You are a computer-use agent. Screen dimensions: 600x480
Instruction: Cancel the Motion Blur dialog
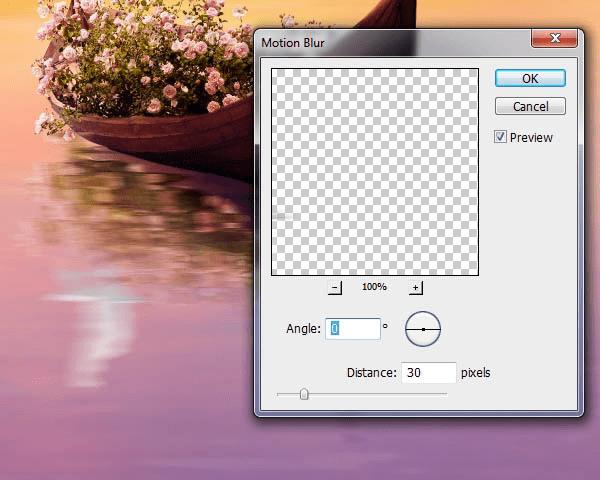click(x=530, y=106)
